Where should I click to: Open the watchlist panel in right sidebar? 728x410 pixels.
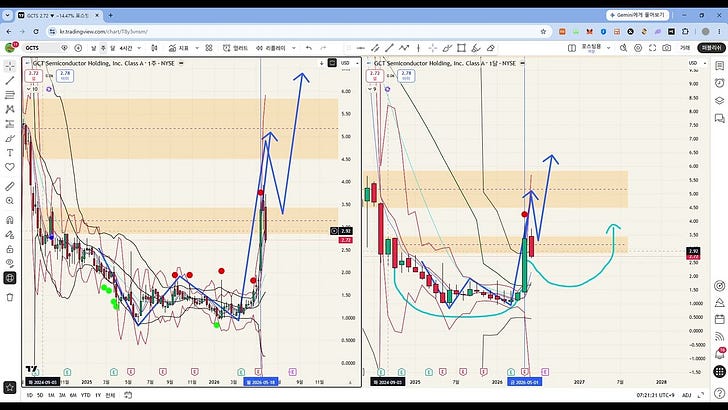pyautogui.click(x=719, y=66)
